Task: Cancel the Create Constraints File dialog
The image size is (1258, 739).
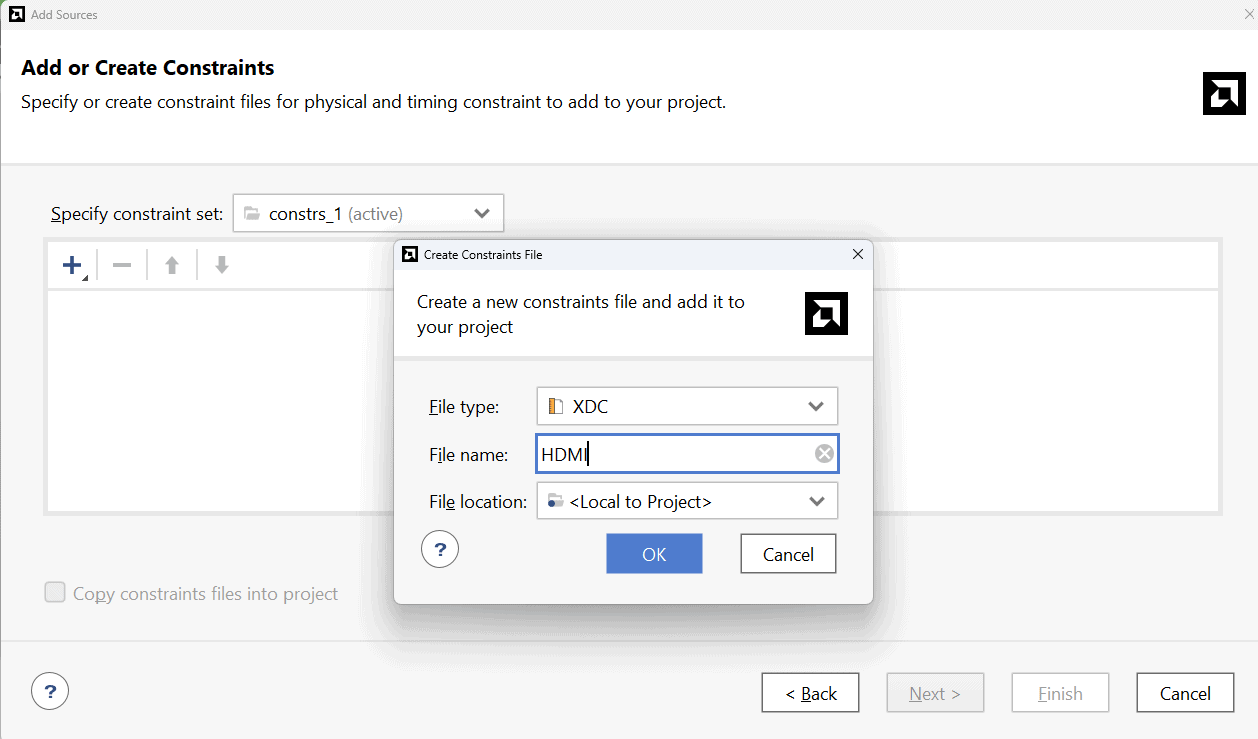Action: click(788, 554)
